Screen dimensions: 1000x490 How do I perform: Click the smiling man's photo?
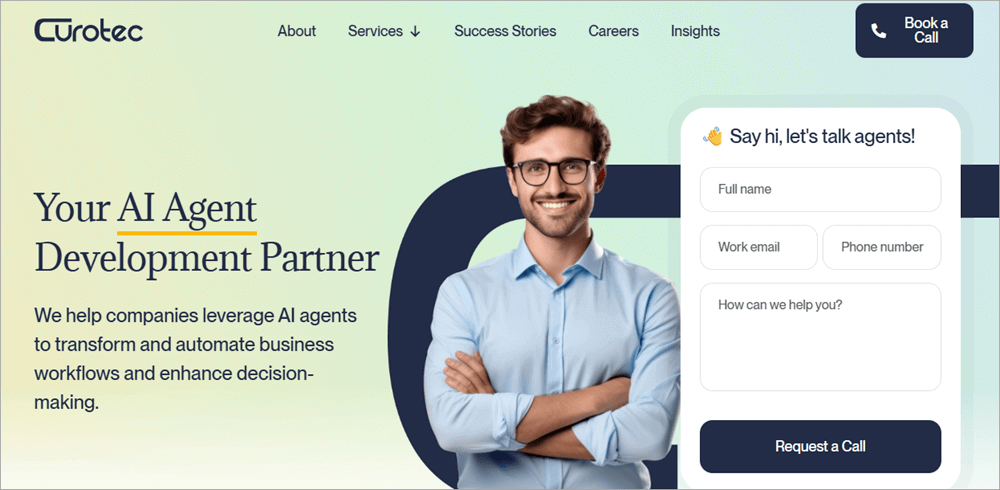(x=554, y=293)
